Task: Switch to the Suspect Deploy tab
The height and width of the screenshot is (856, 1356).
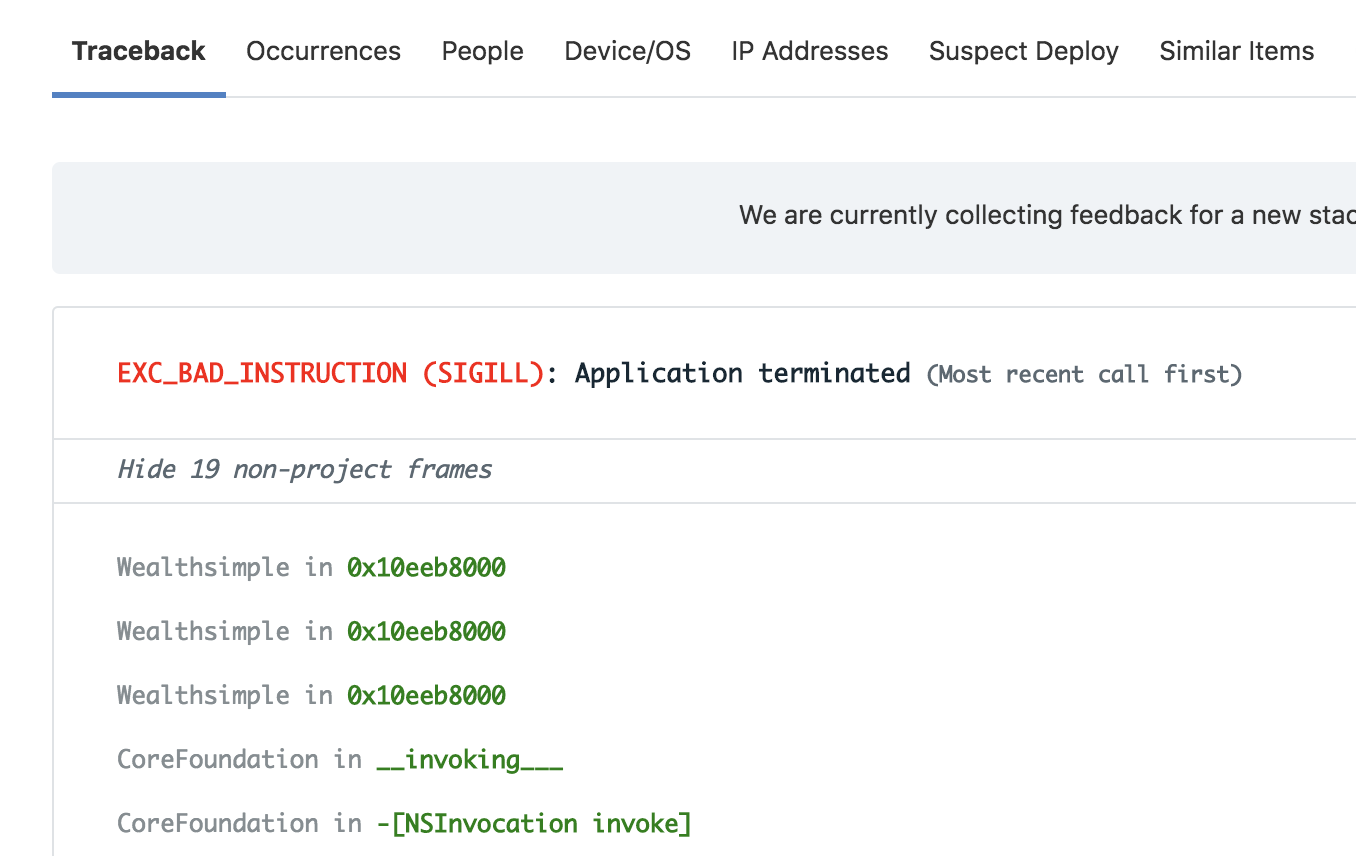Action: coord(1023,51)
